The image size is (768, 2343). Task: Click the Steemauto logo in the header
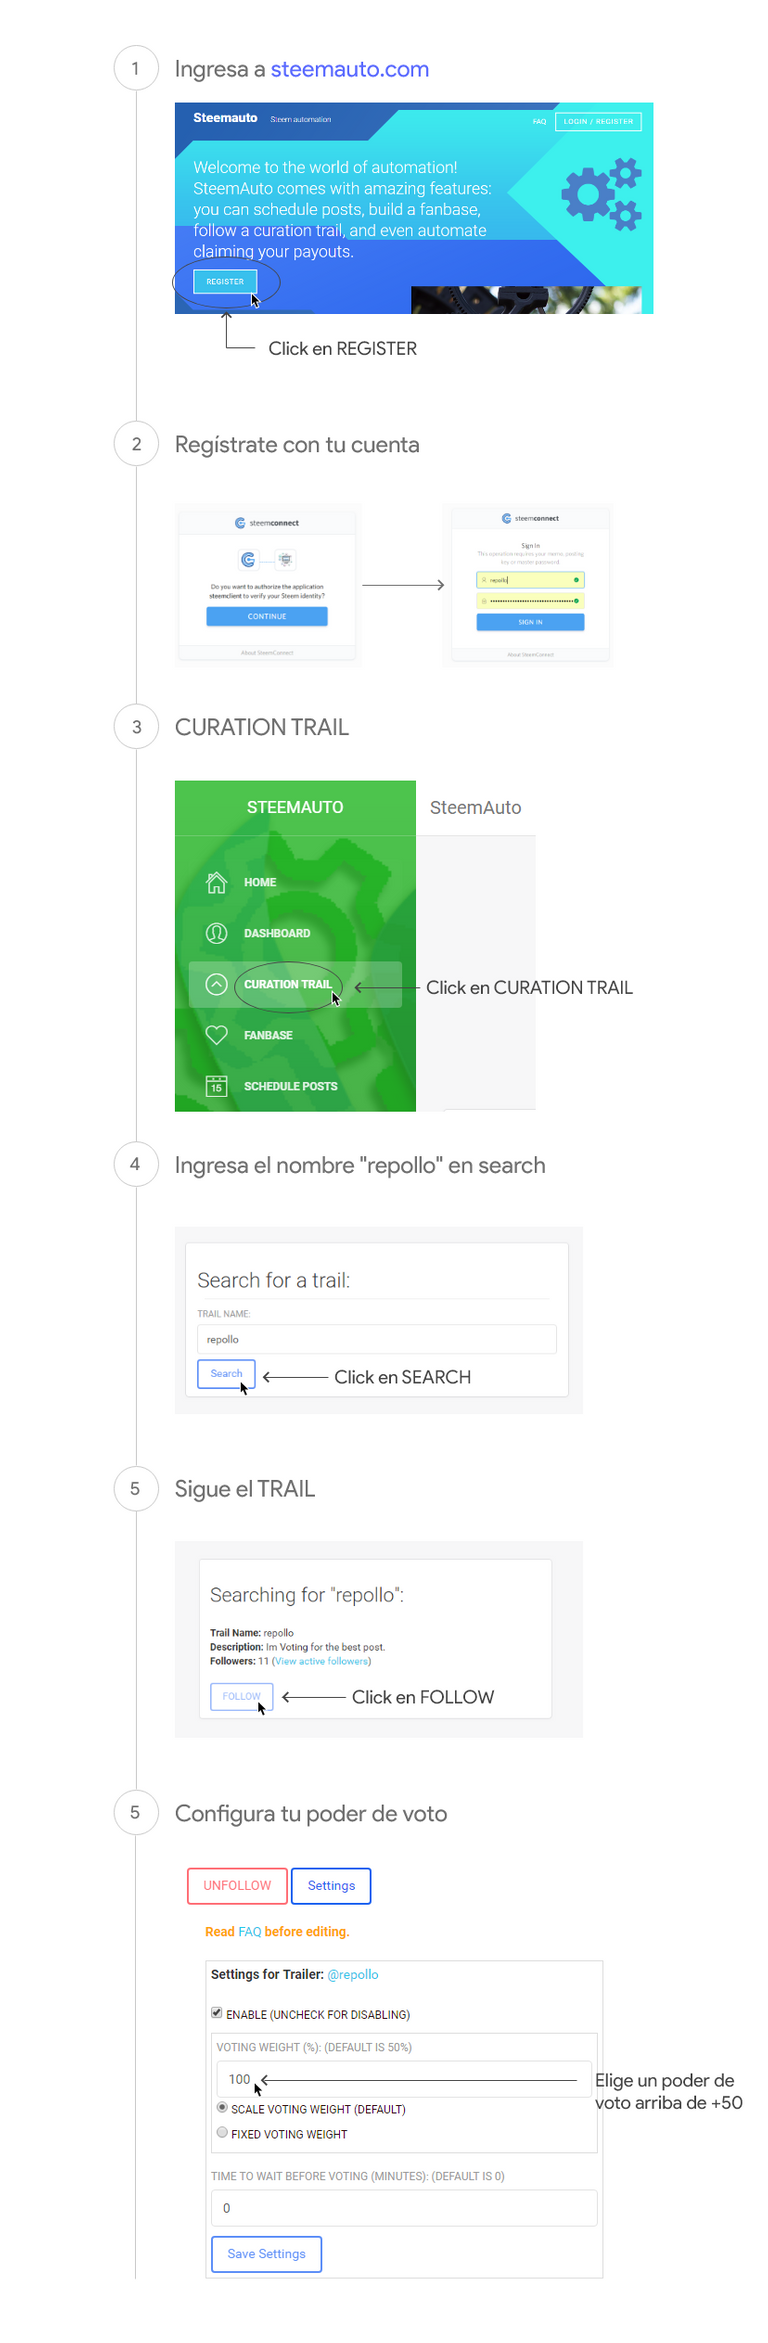tap(225, 118)
